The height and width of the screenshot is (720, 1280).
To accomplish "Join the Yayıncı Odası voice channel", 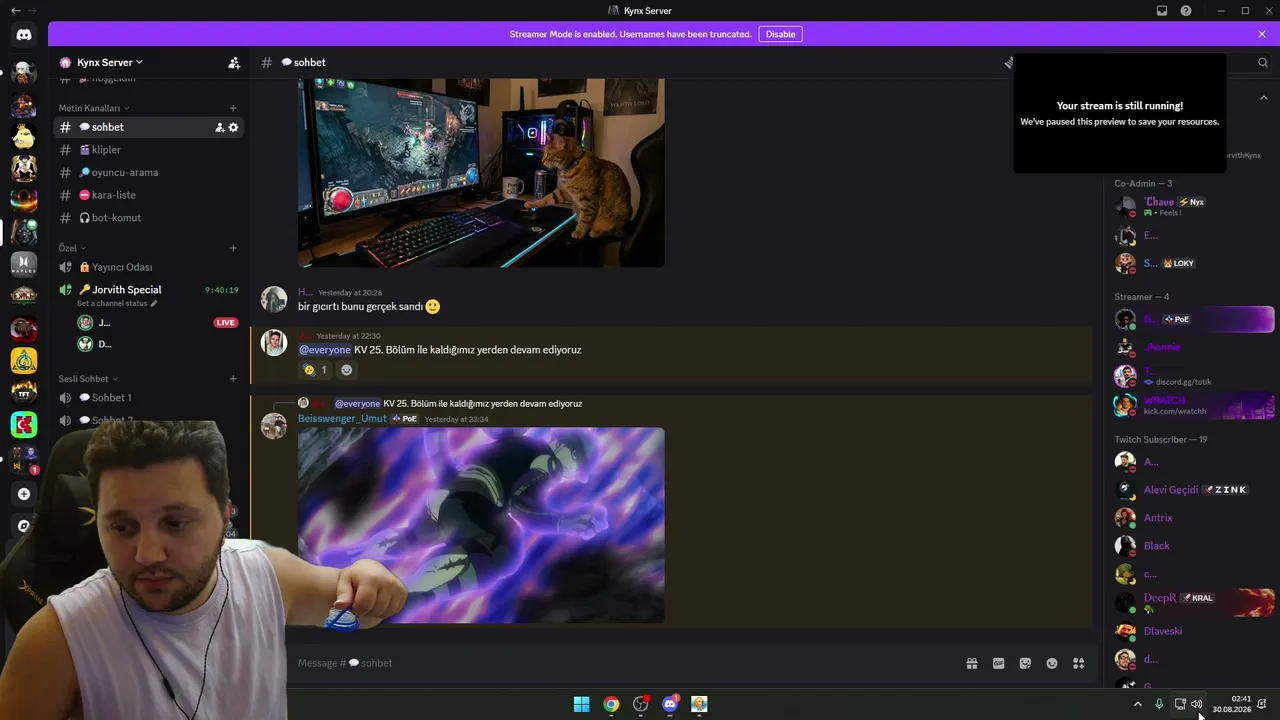I will point(148,267).
